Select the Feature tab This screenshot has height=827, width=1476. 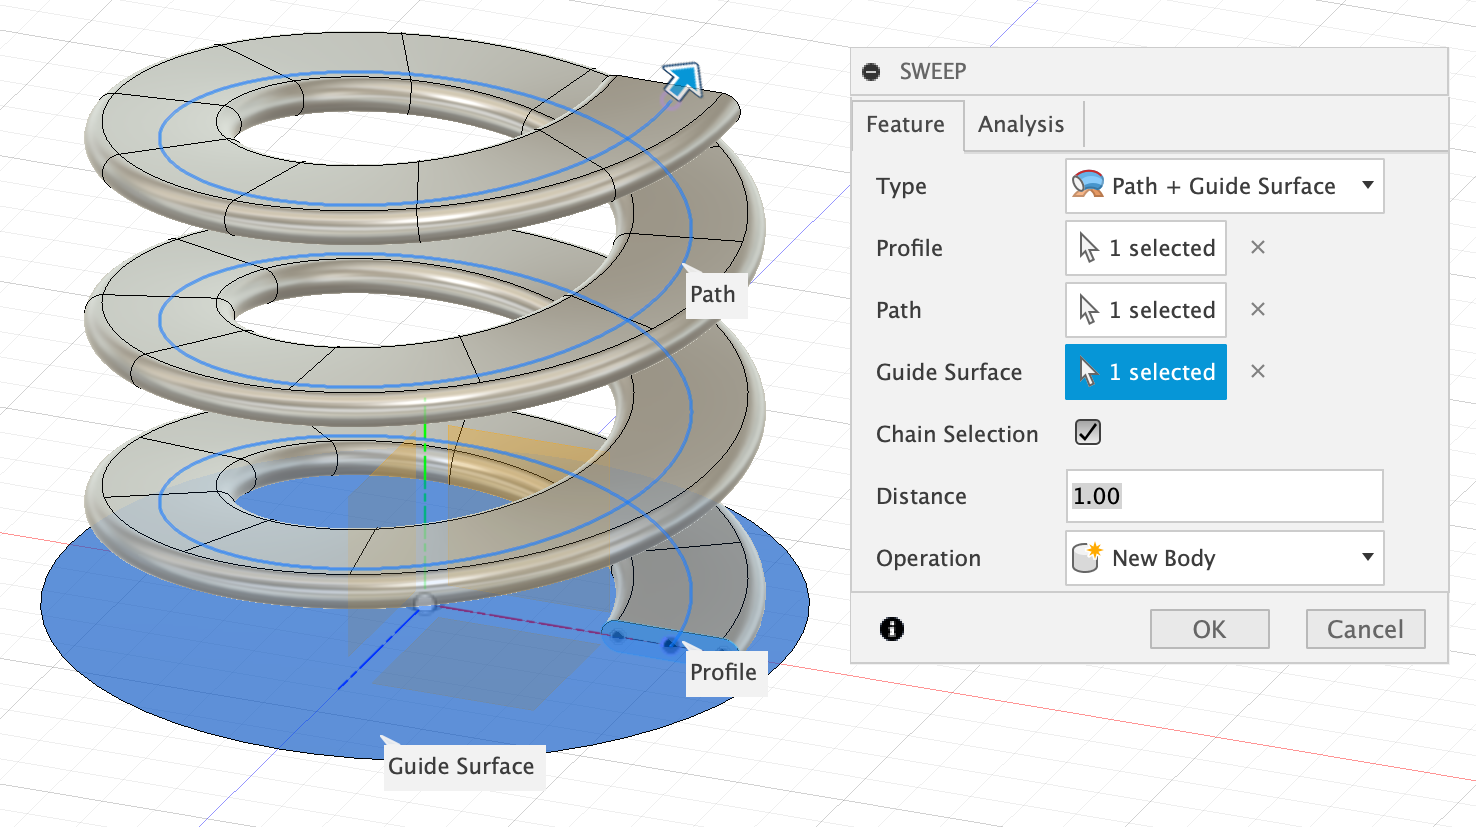(905, 124)
